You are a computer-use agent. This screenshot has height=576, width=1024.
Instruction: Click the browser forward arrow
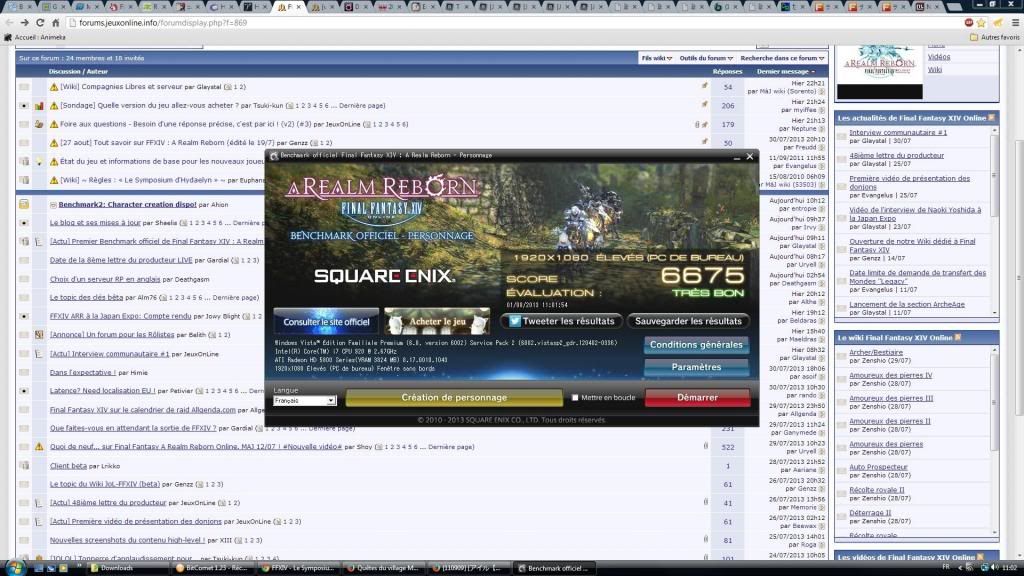[x=25, y=22]
